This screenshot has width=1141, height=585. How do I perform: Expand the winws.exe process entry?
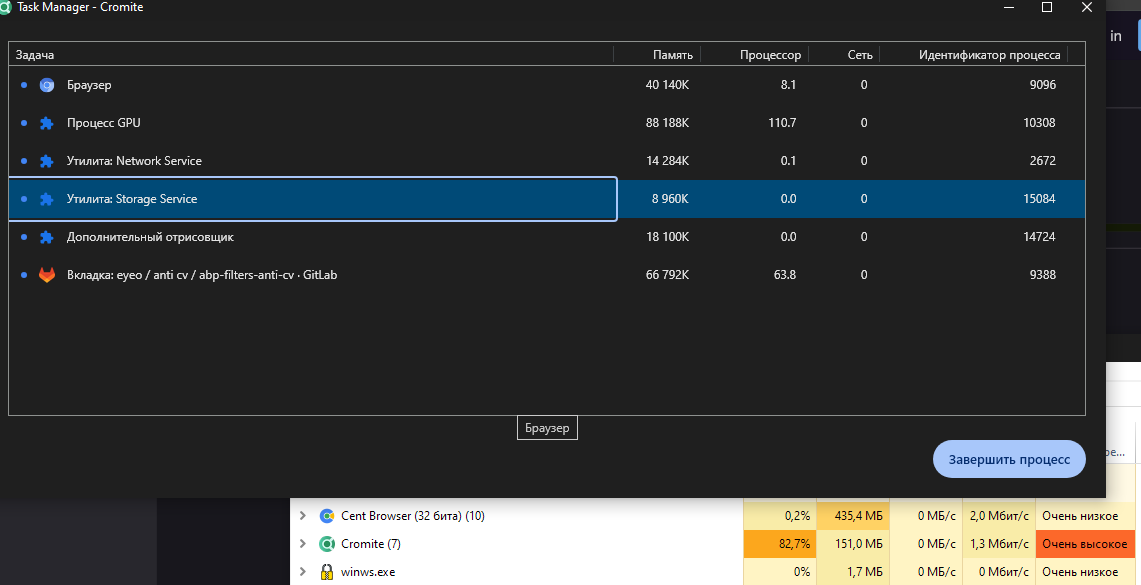[303, 572]
